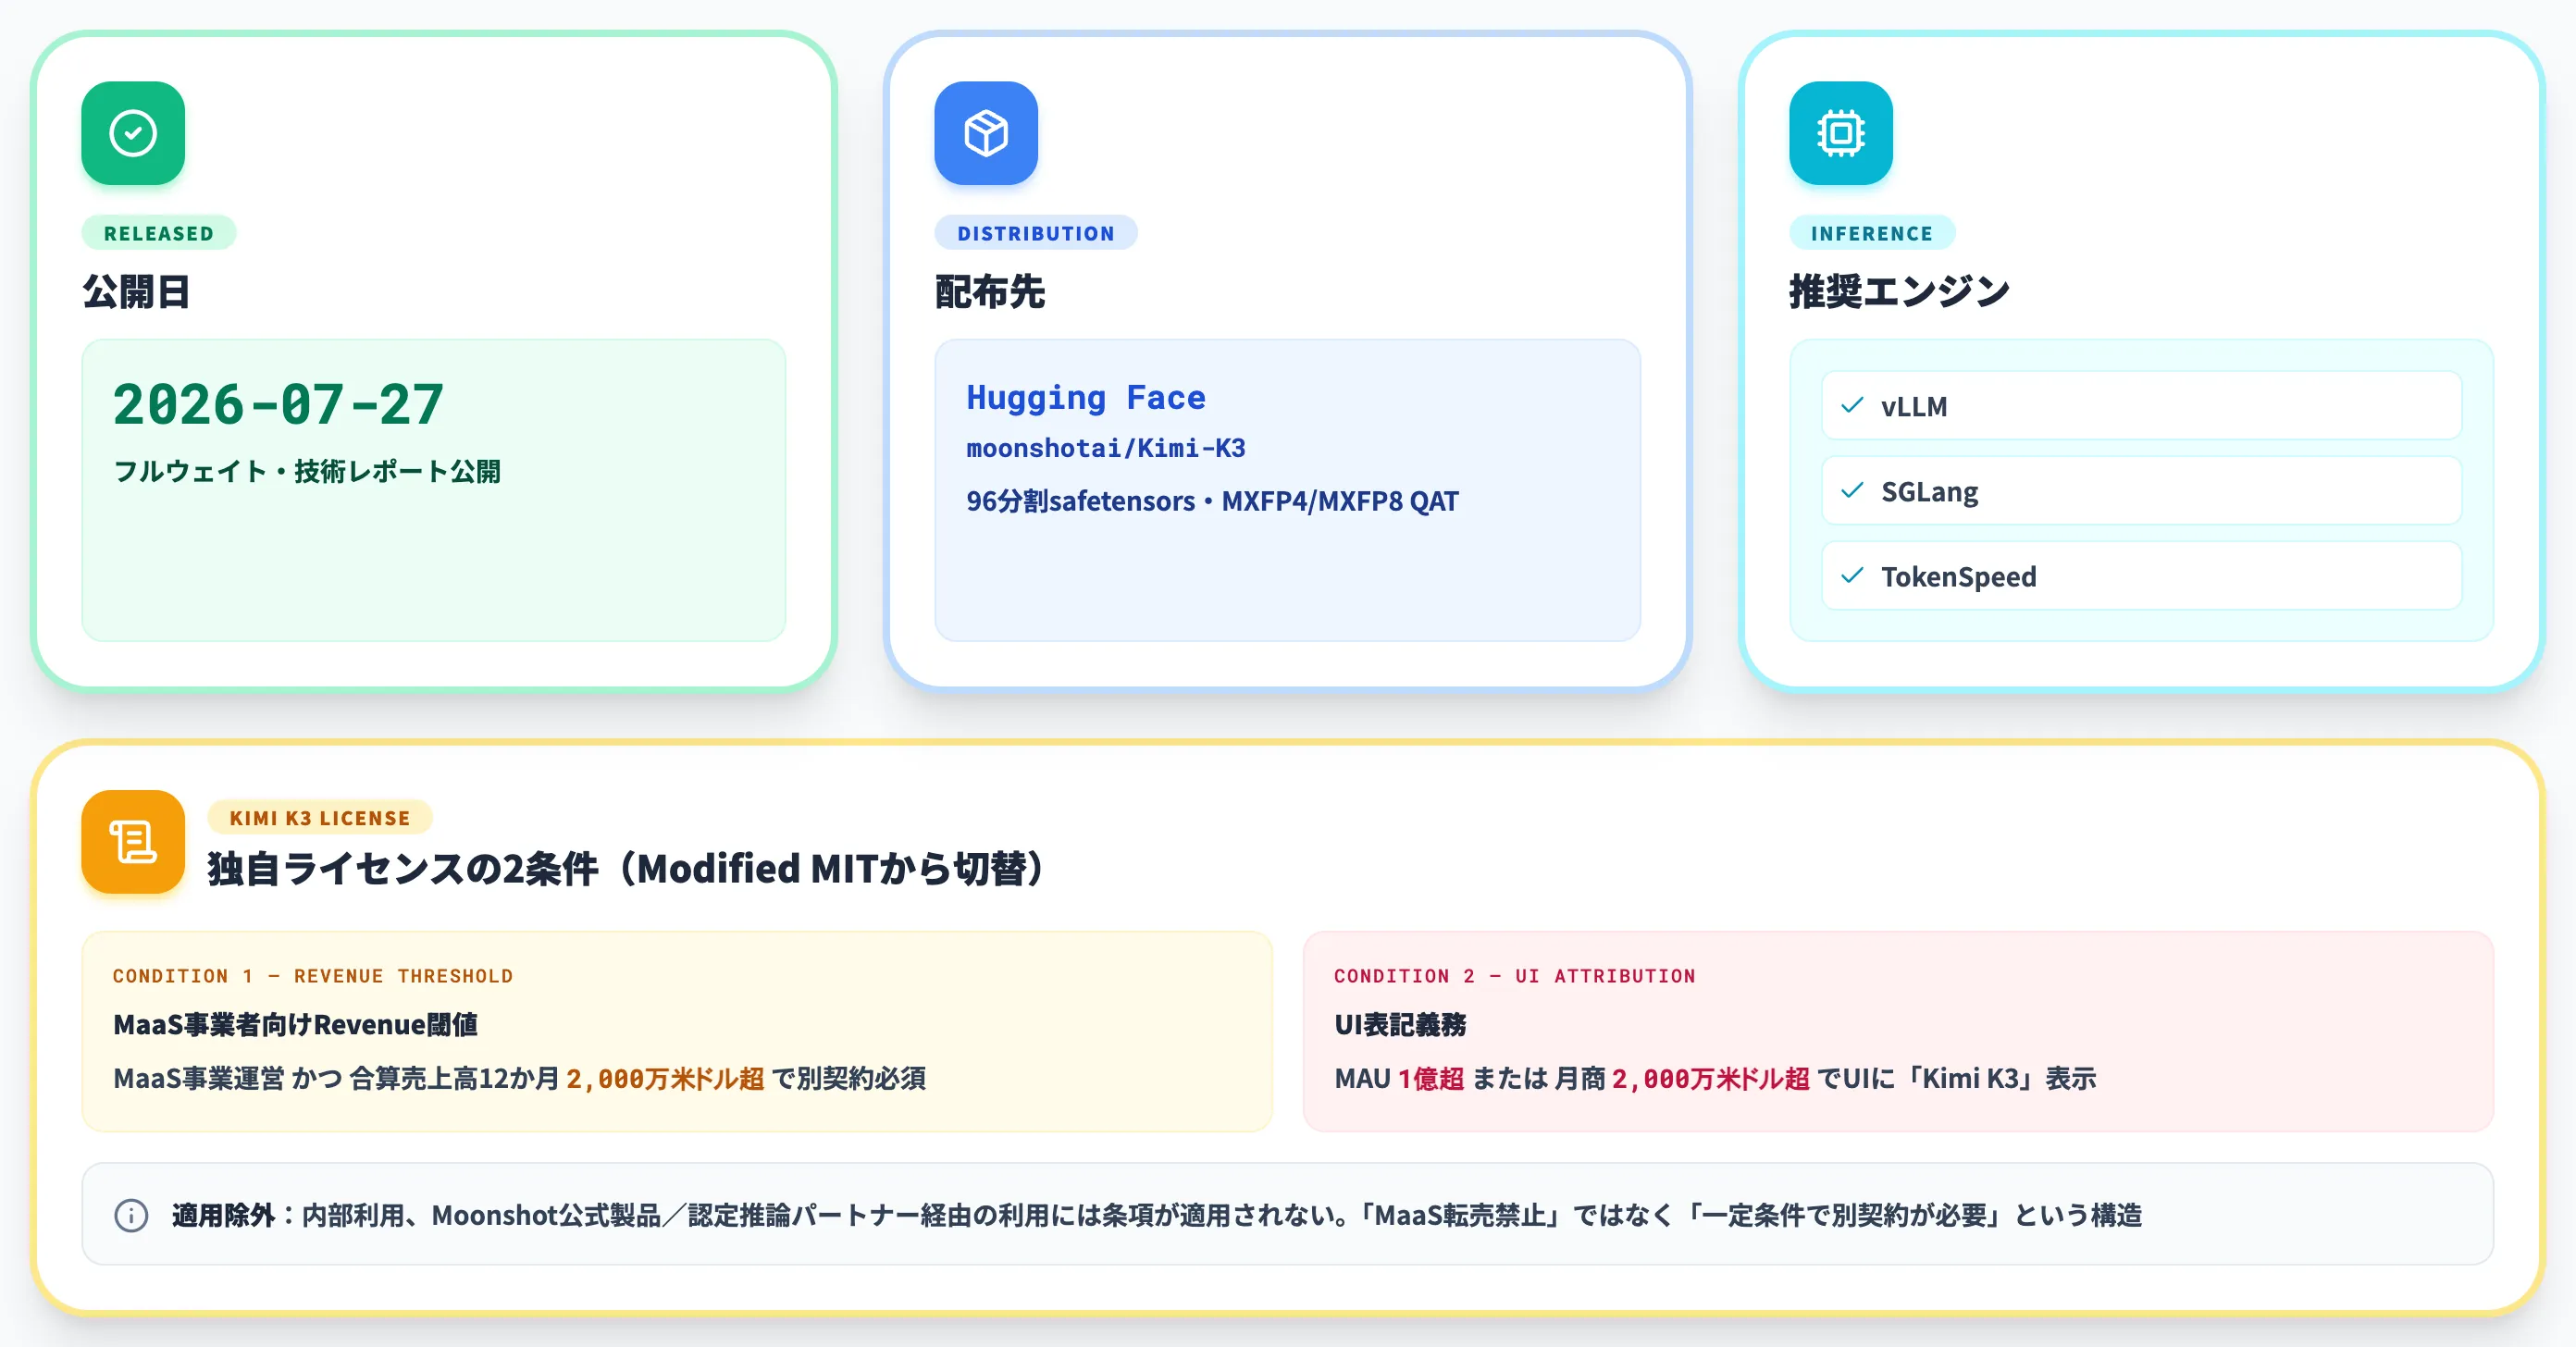The width and height of the screenshot is (2576, 1347).
Task: Click the MaaS事業者向けRevenue閾値 title
Action: pyautogui.click(x=296, y=1025)
